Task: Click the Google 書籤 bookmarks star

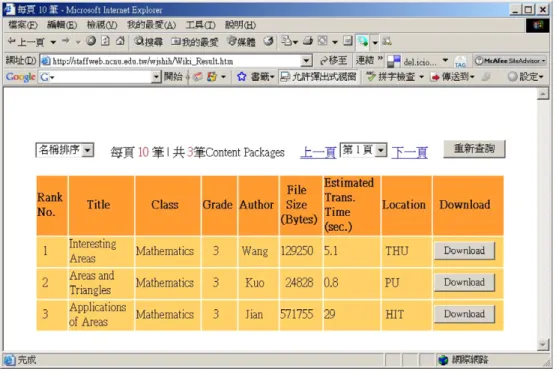Action: [x=241, y=77]
